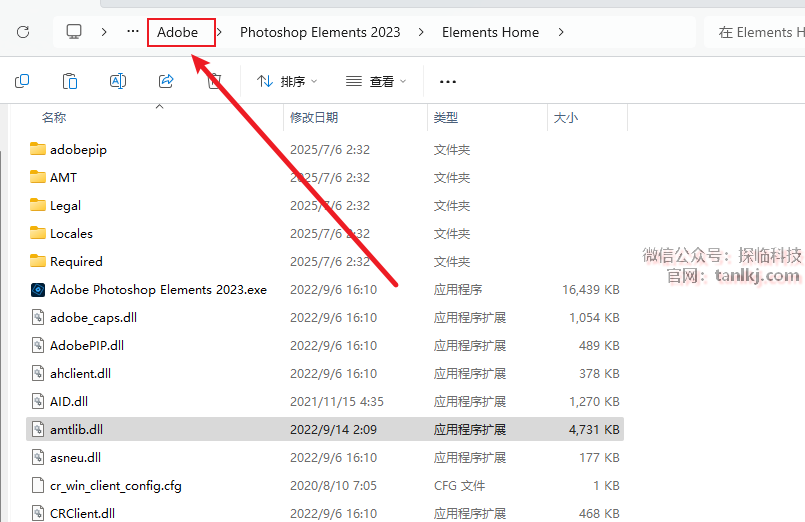Open the 排序 sort dropdown
Viewport: 805px width, 522px height.
(x=287, y=82)
